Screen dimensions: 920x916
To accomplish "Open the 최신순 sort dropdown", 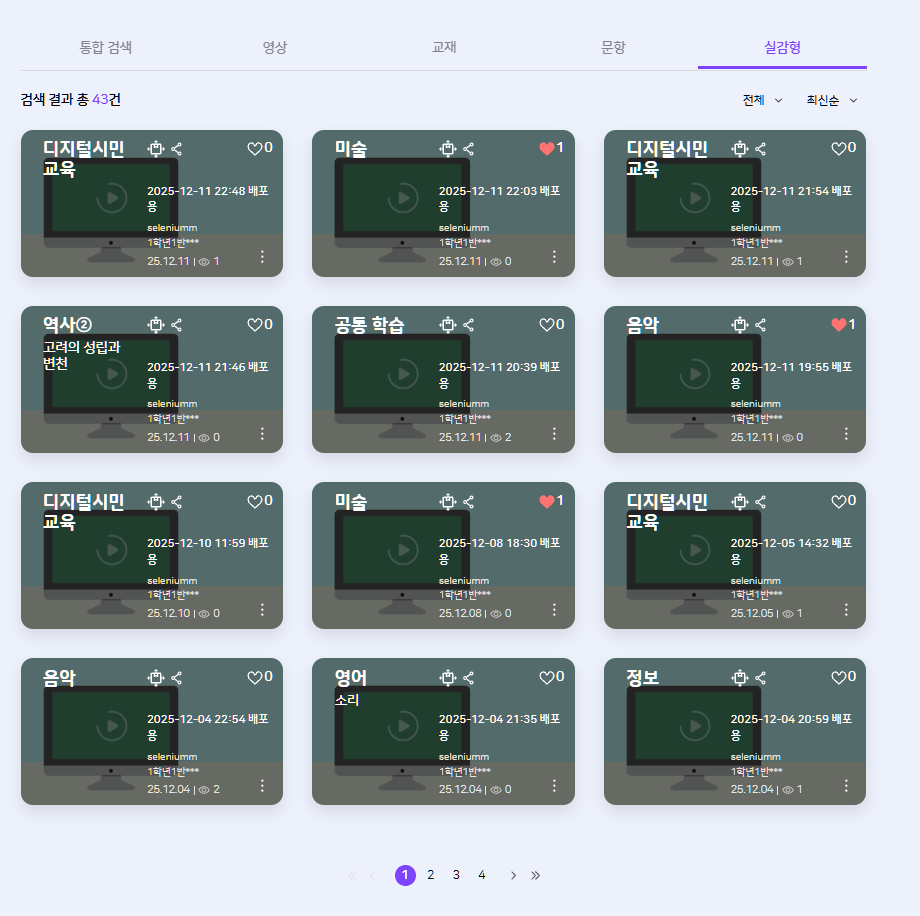I will tap(831, 100).
